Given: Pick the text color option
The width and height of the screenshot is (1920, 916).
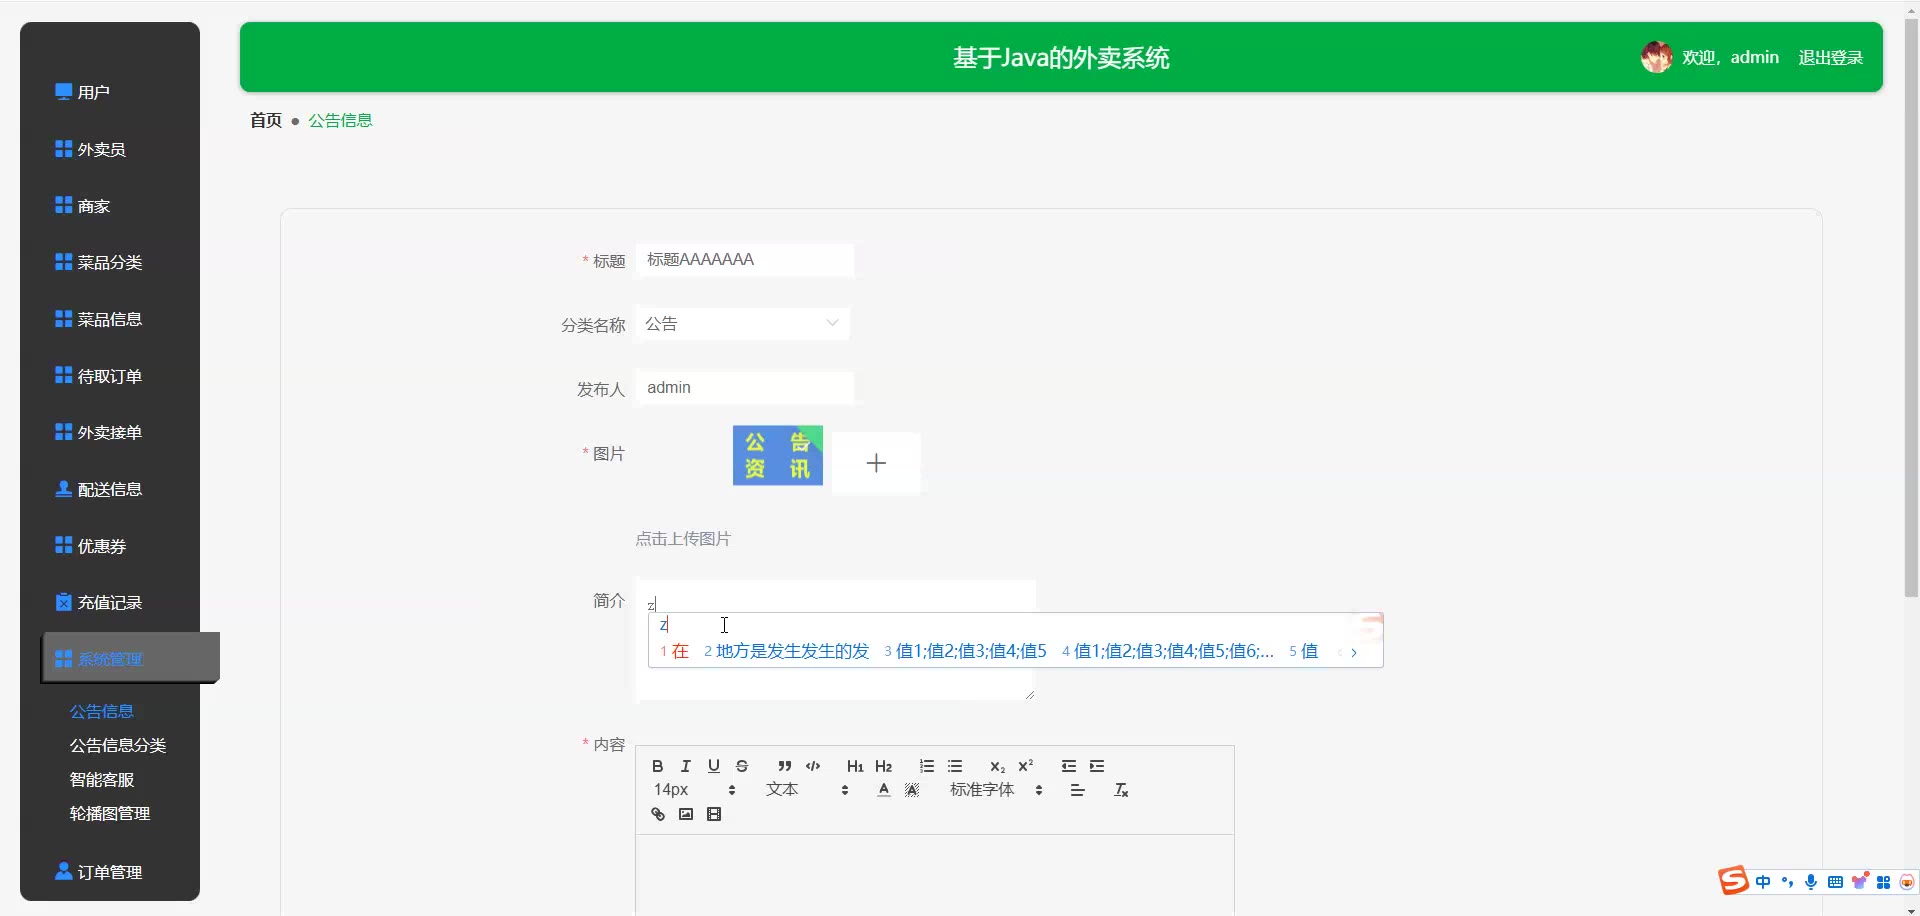Looking at the screenshot, I should 884,790.
